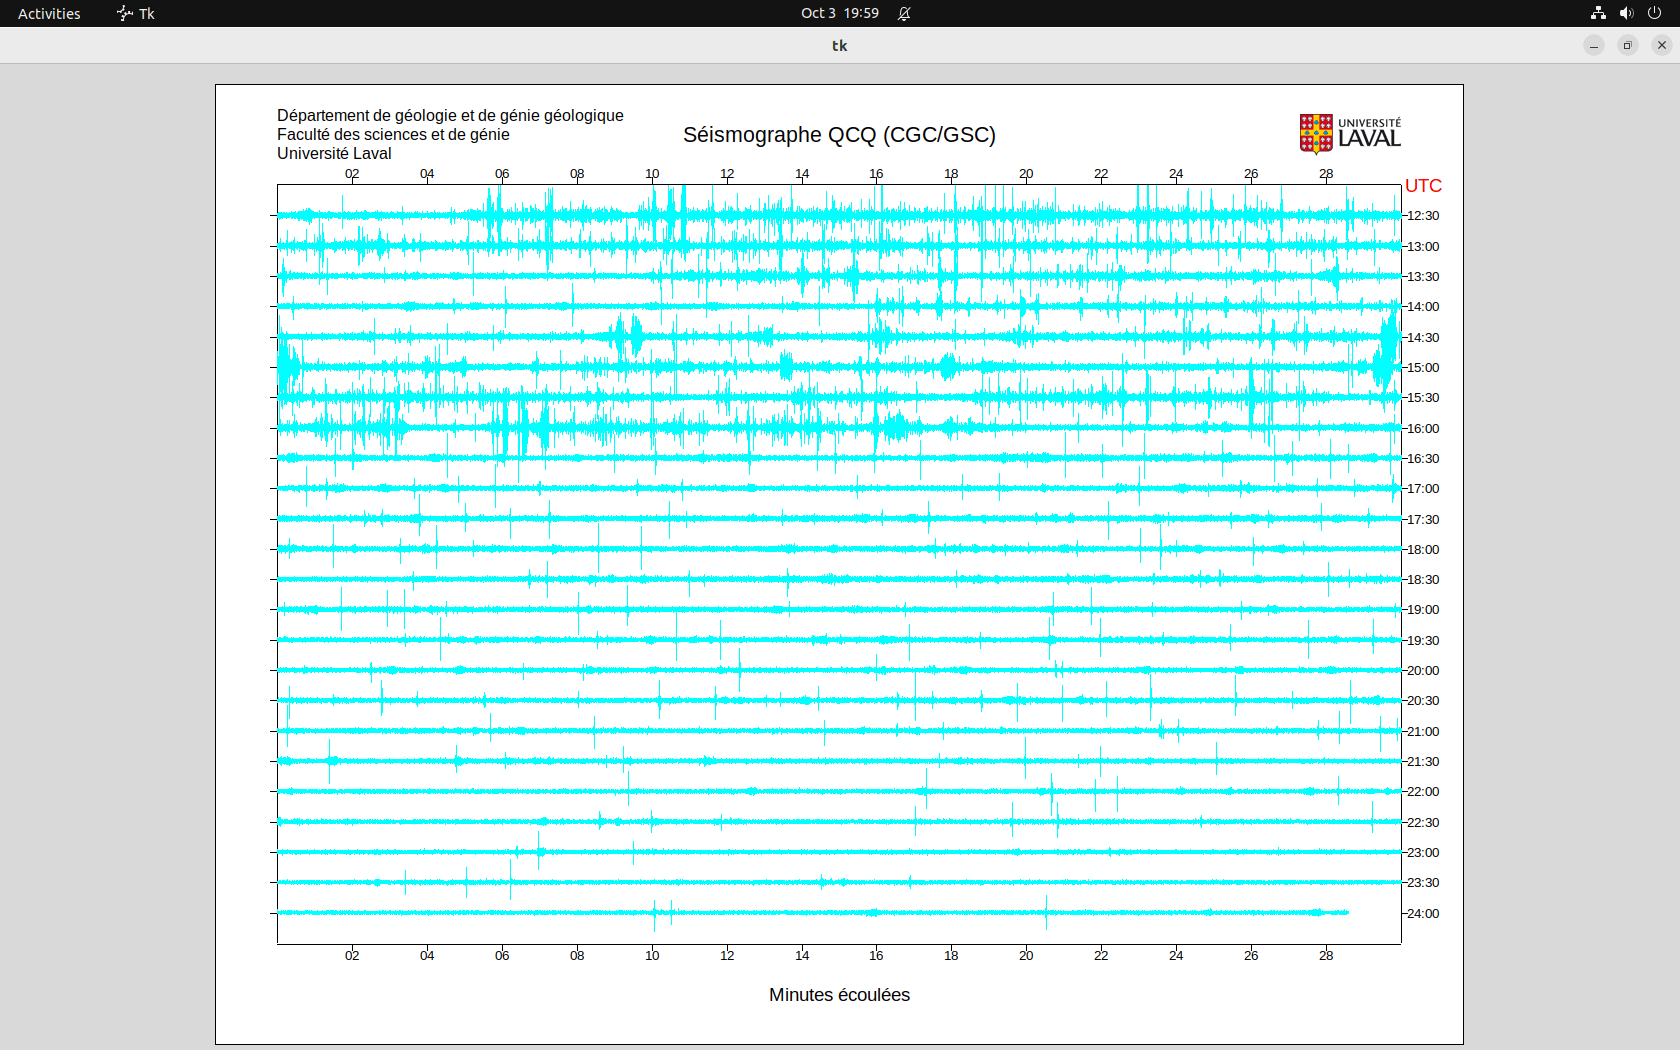Maximize the tk window
Image resolution: width=1680 pixels, height=1050 pixels.
[x=1628, y=45]
